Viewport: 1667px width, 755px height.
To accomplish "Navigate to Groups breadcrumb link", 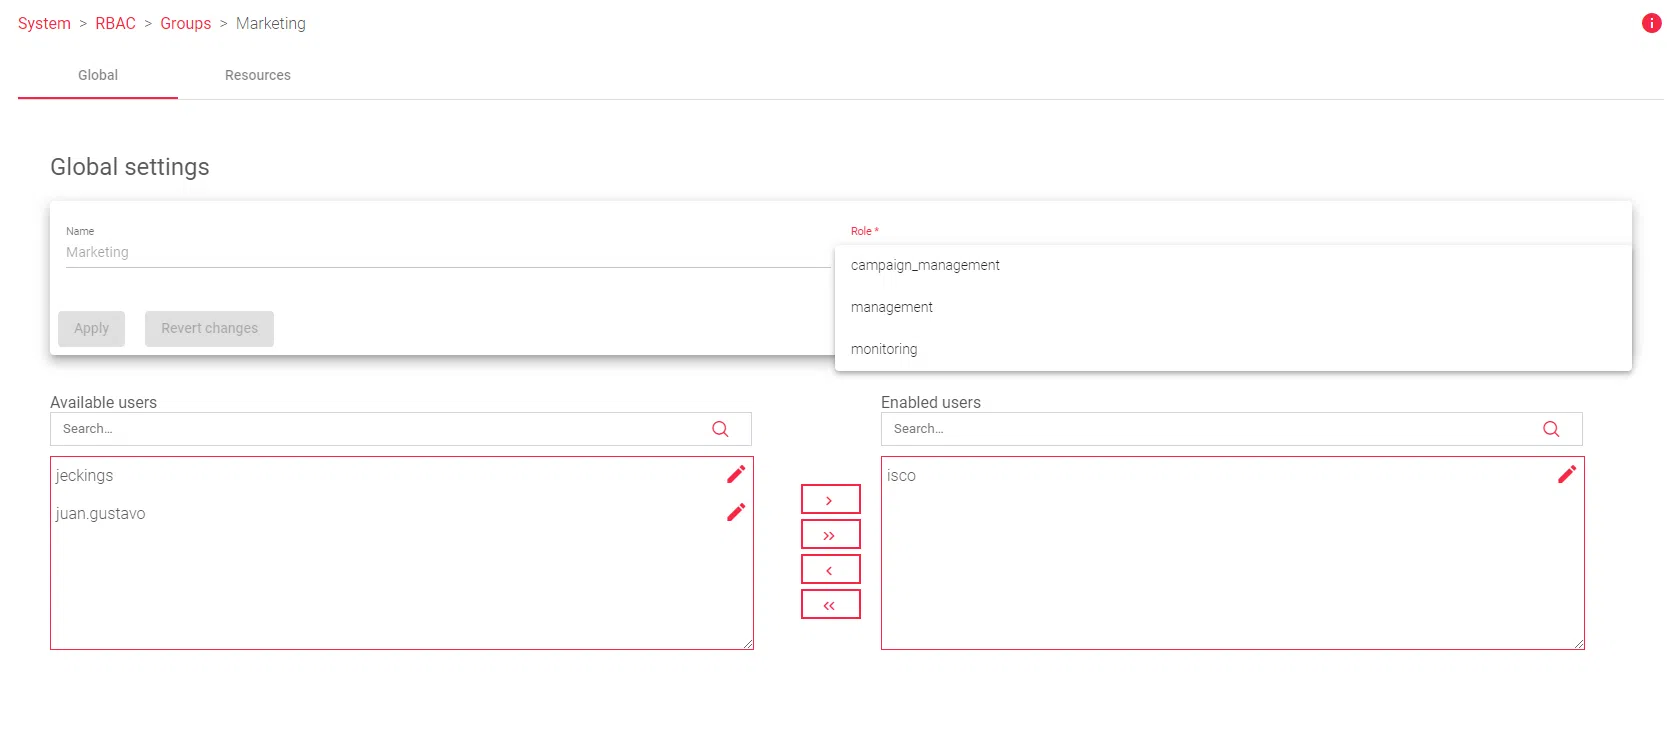I will (x=185, y=23).
